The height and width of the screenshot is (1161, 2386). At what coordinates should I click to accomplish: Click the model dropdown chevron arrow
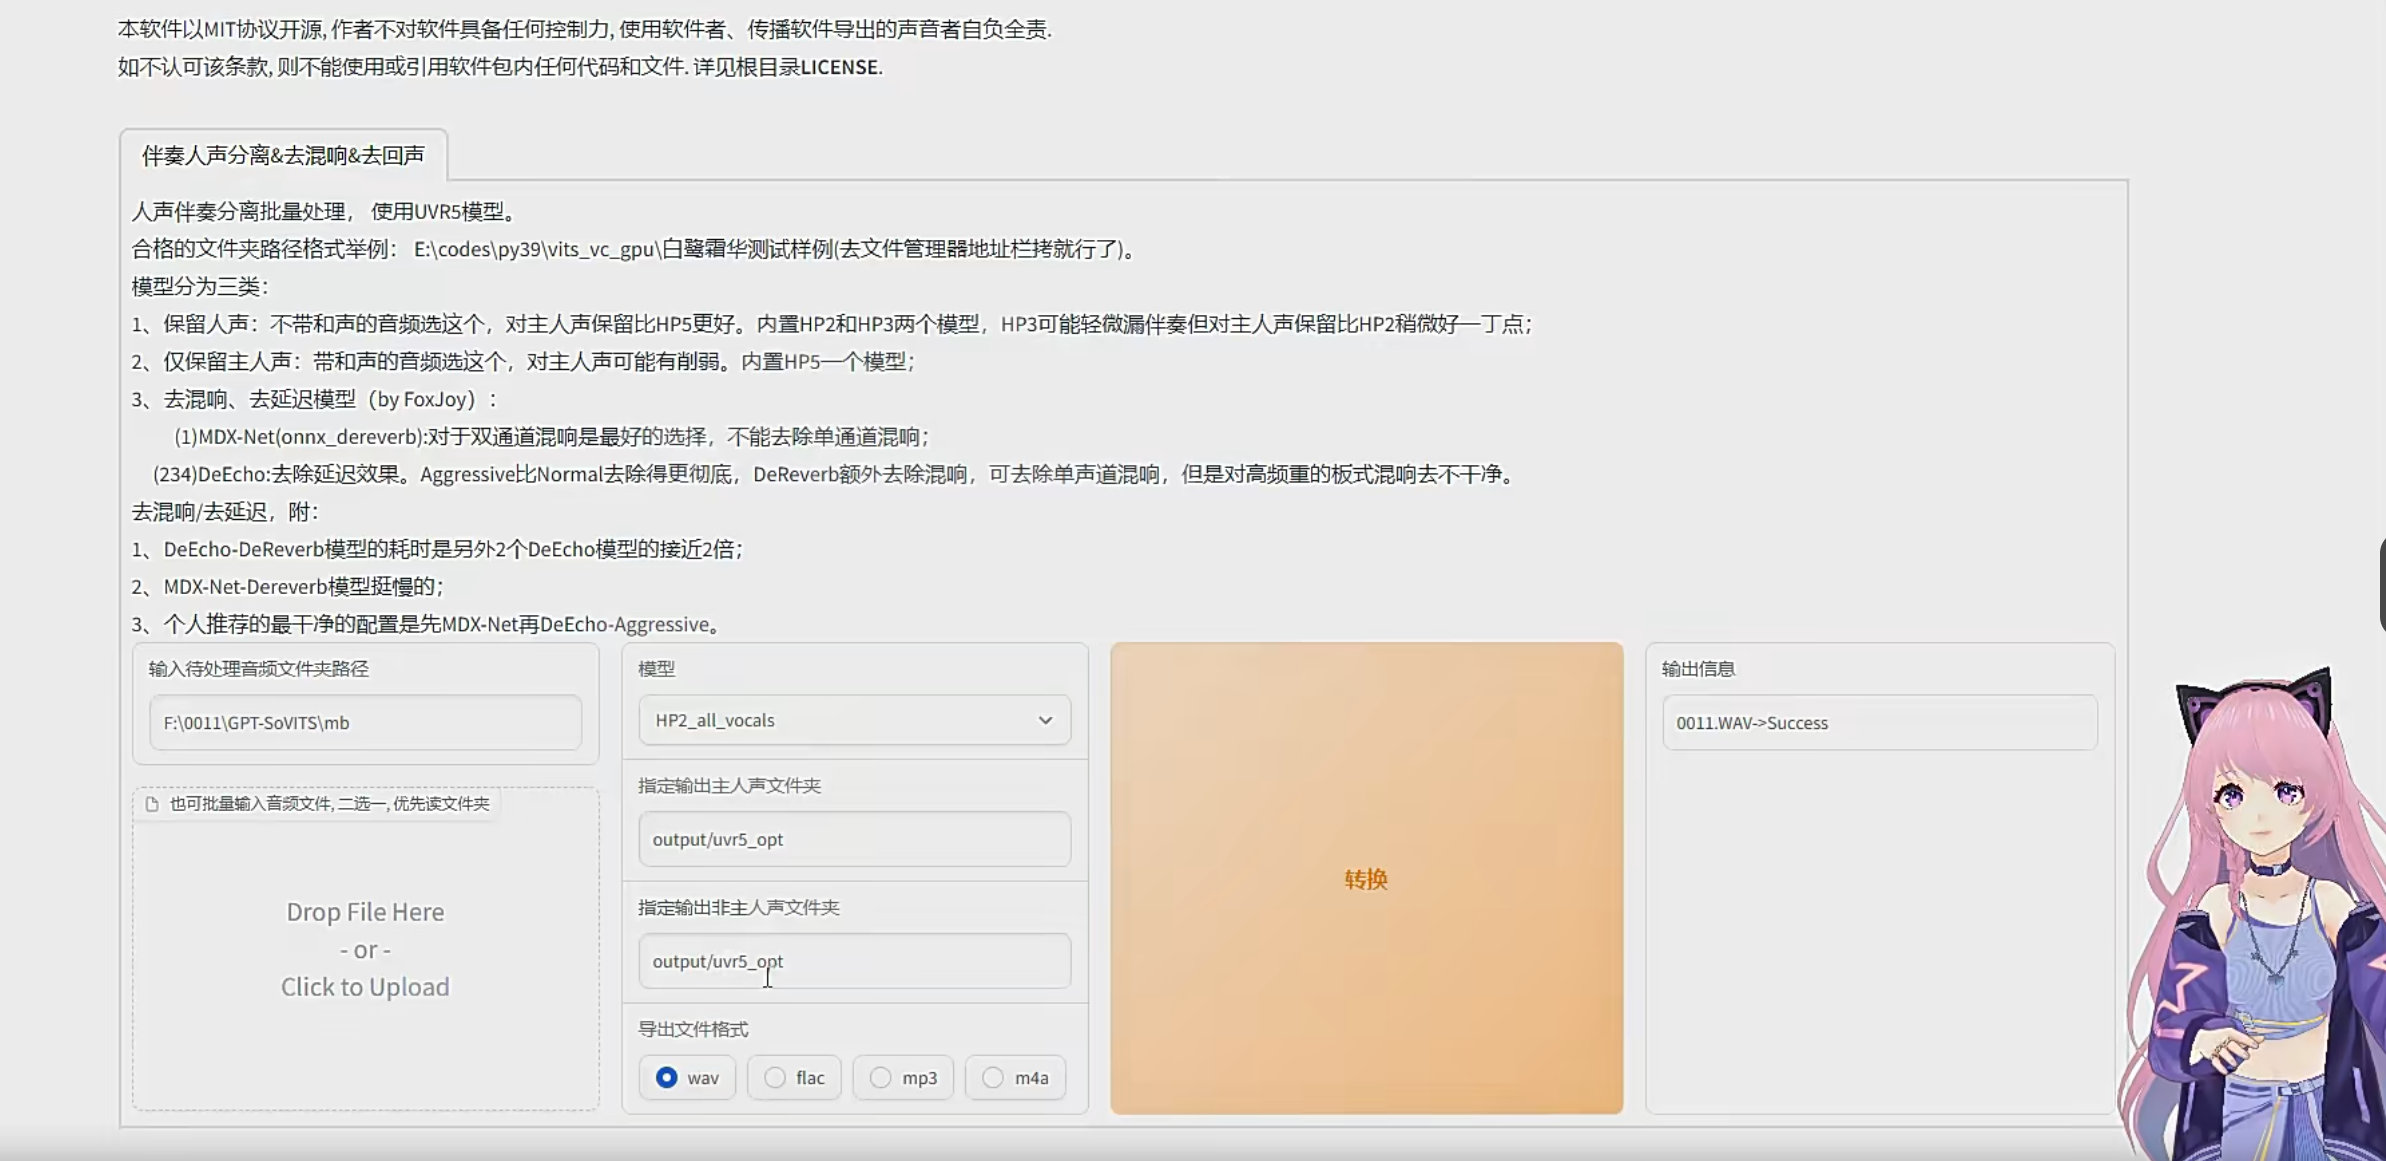[x=1045, y=720]
